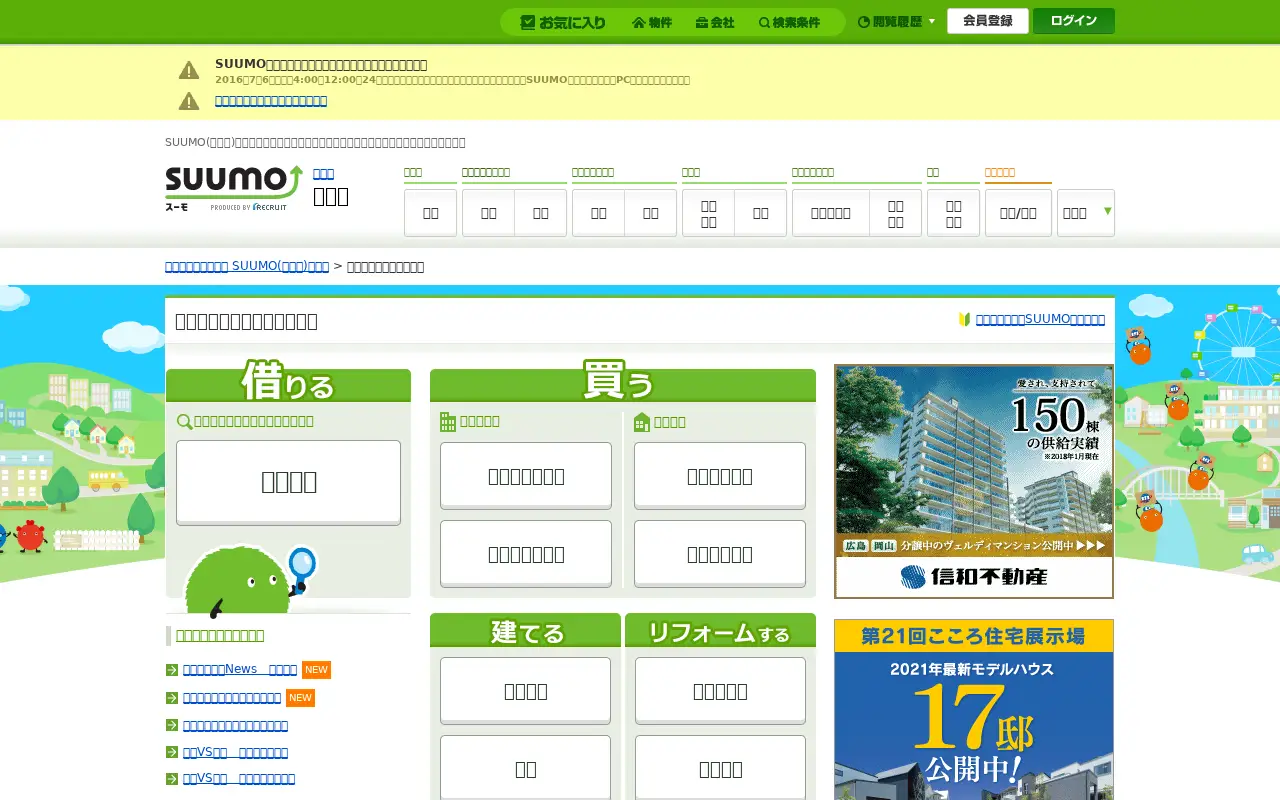The image size is (1280, 800).
Task: Click the small blue link right of SUUMO logo
Action: tap(324, 173)
